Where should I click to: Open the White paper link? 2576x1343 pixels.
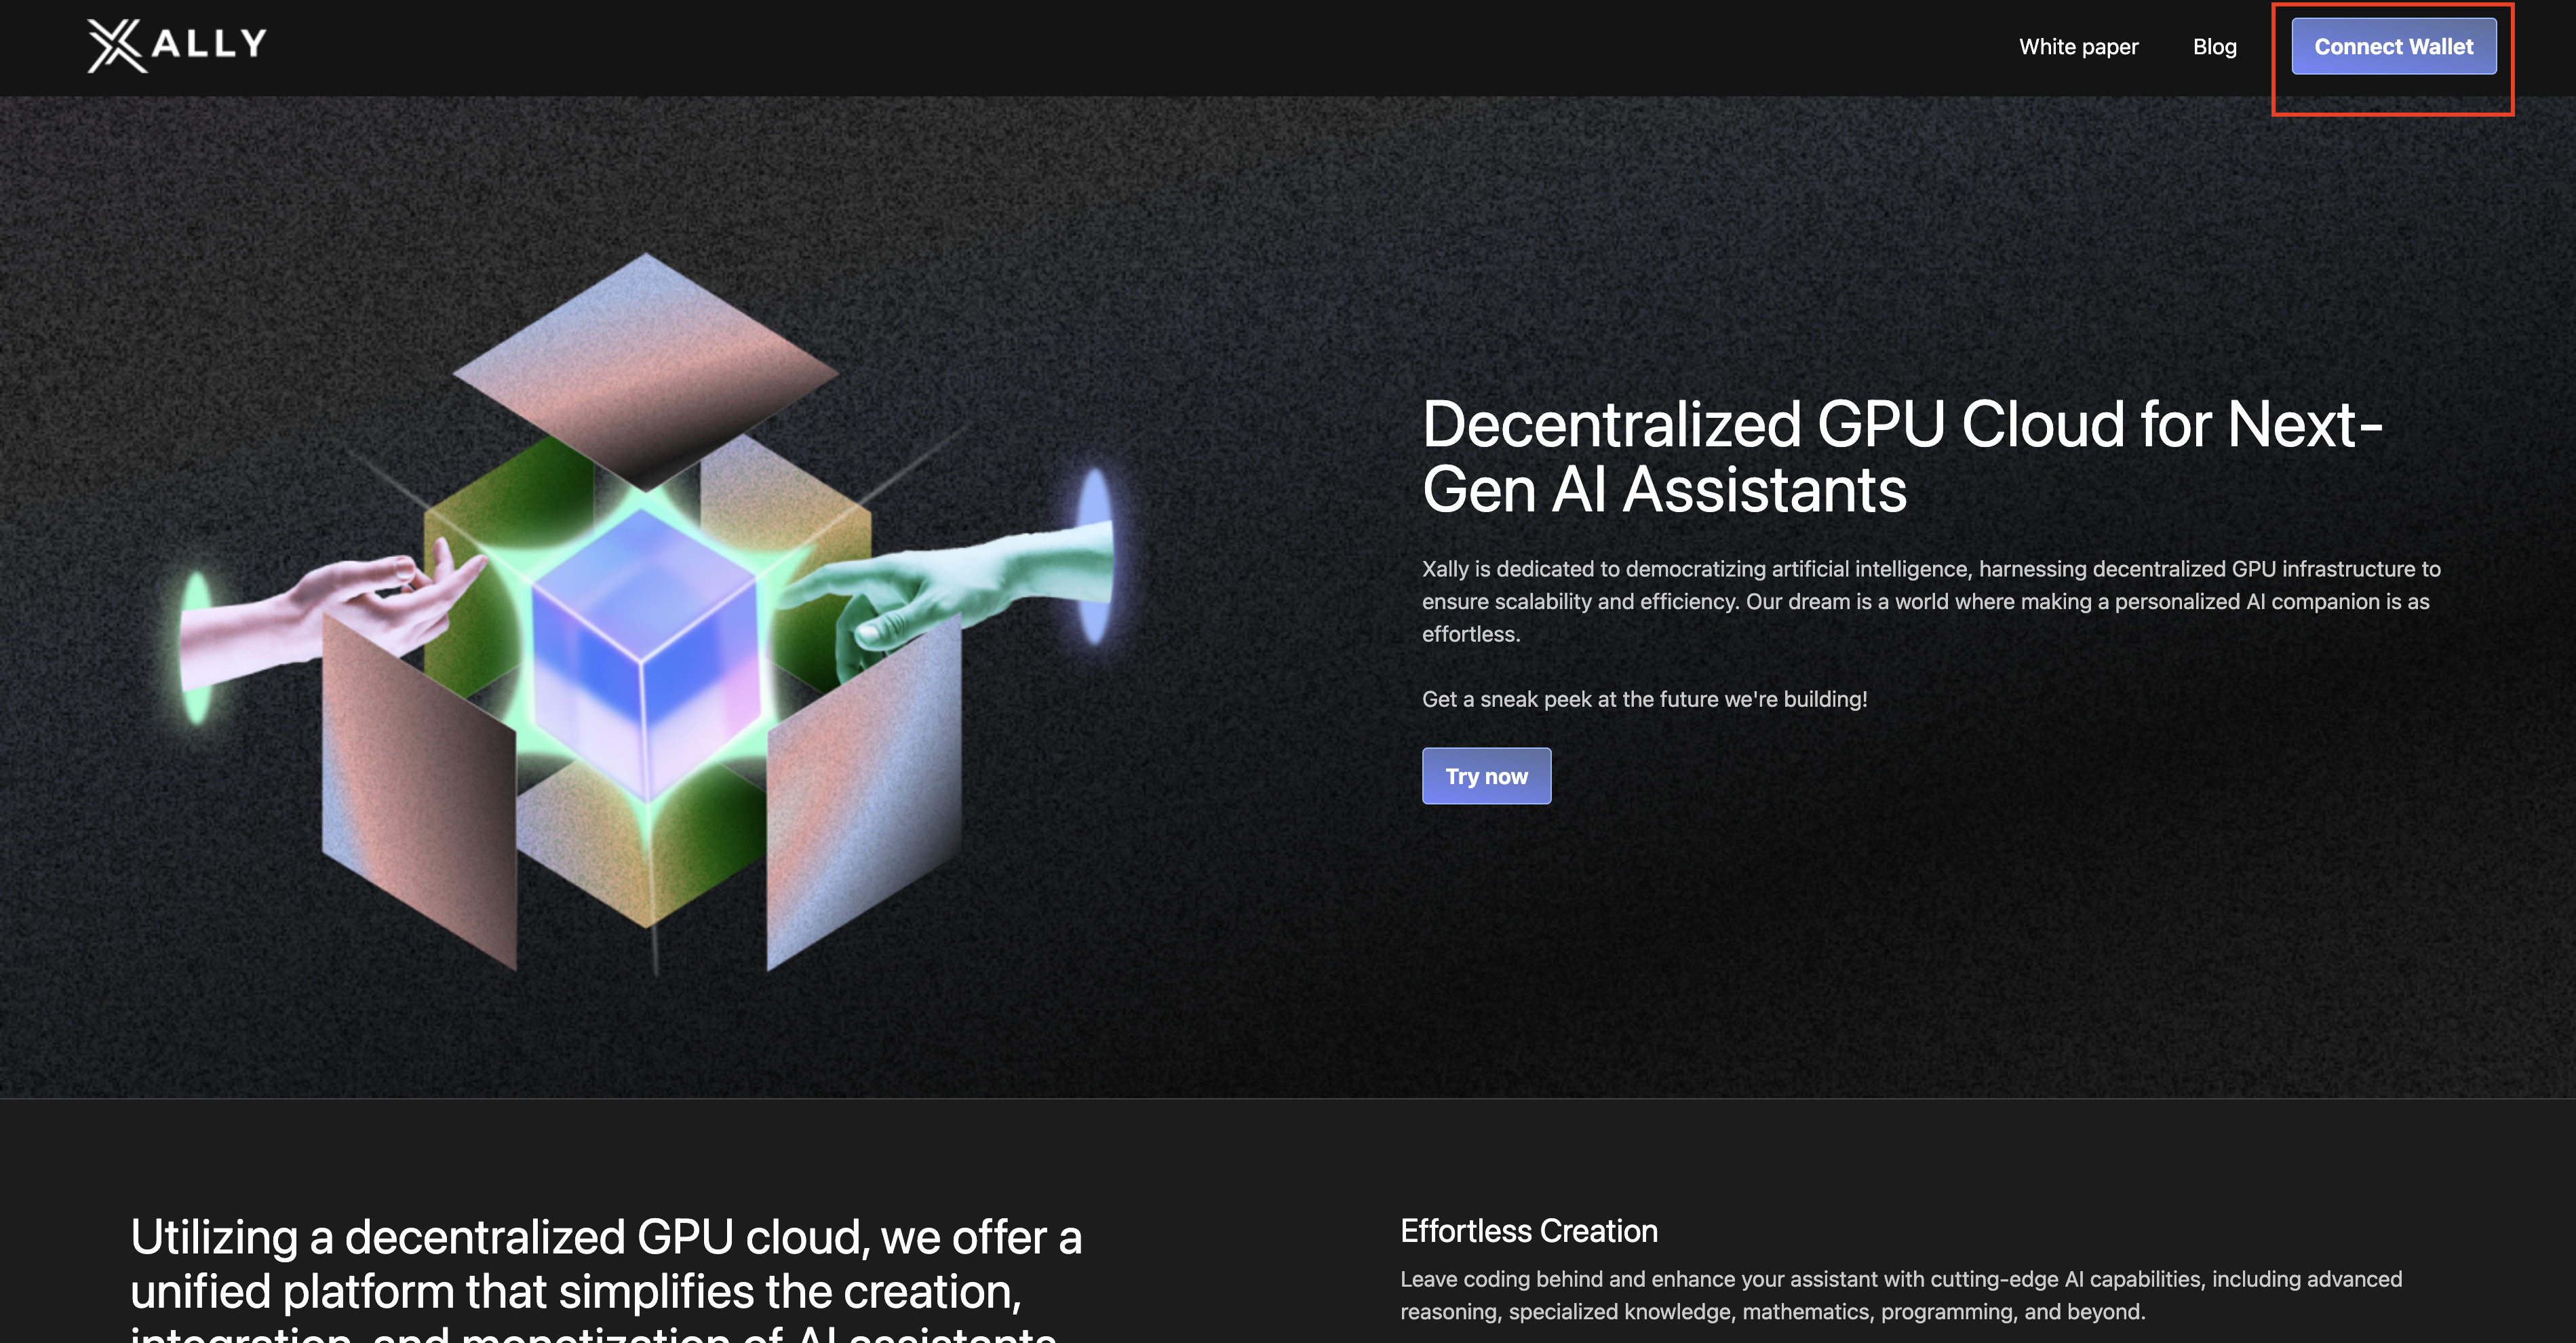point(2078,47)
